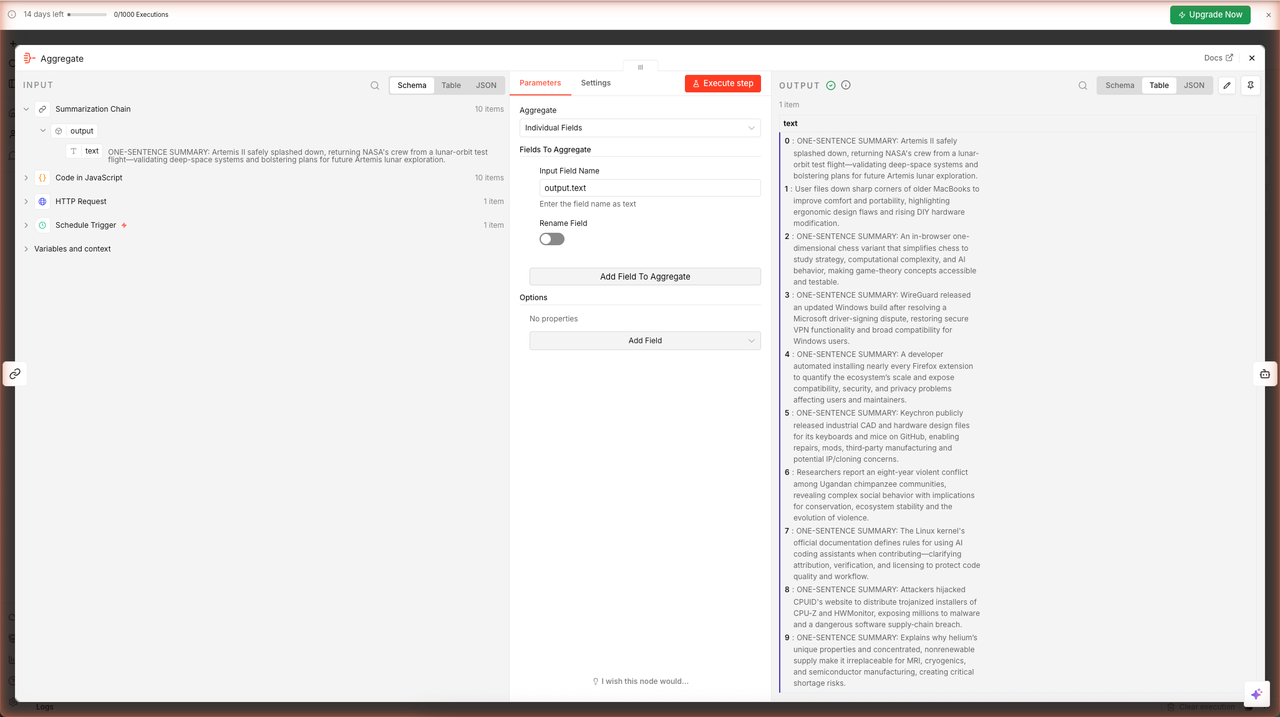This screenshot has height=717, width=1280.
Task: Switch output view to Schema
Action: click(x=1119, y=86)
